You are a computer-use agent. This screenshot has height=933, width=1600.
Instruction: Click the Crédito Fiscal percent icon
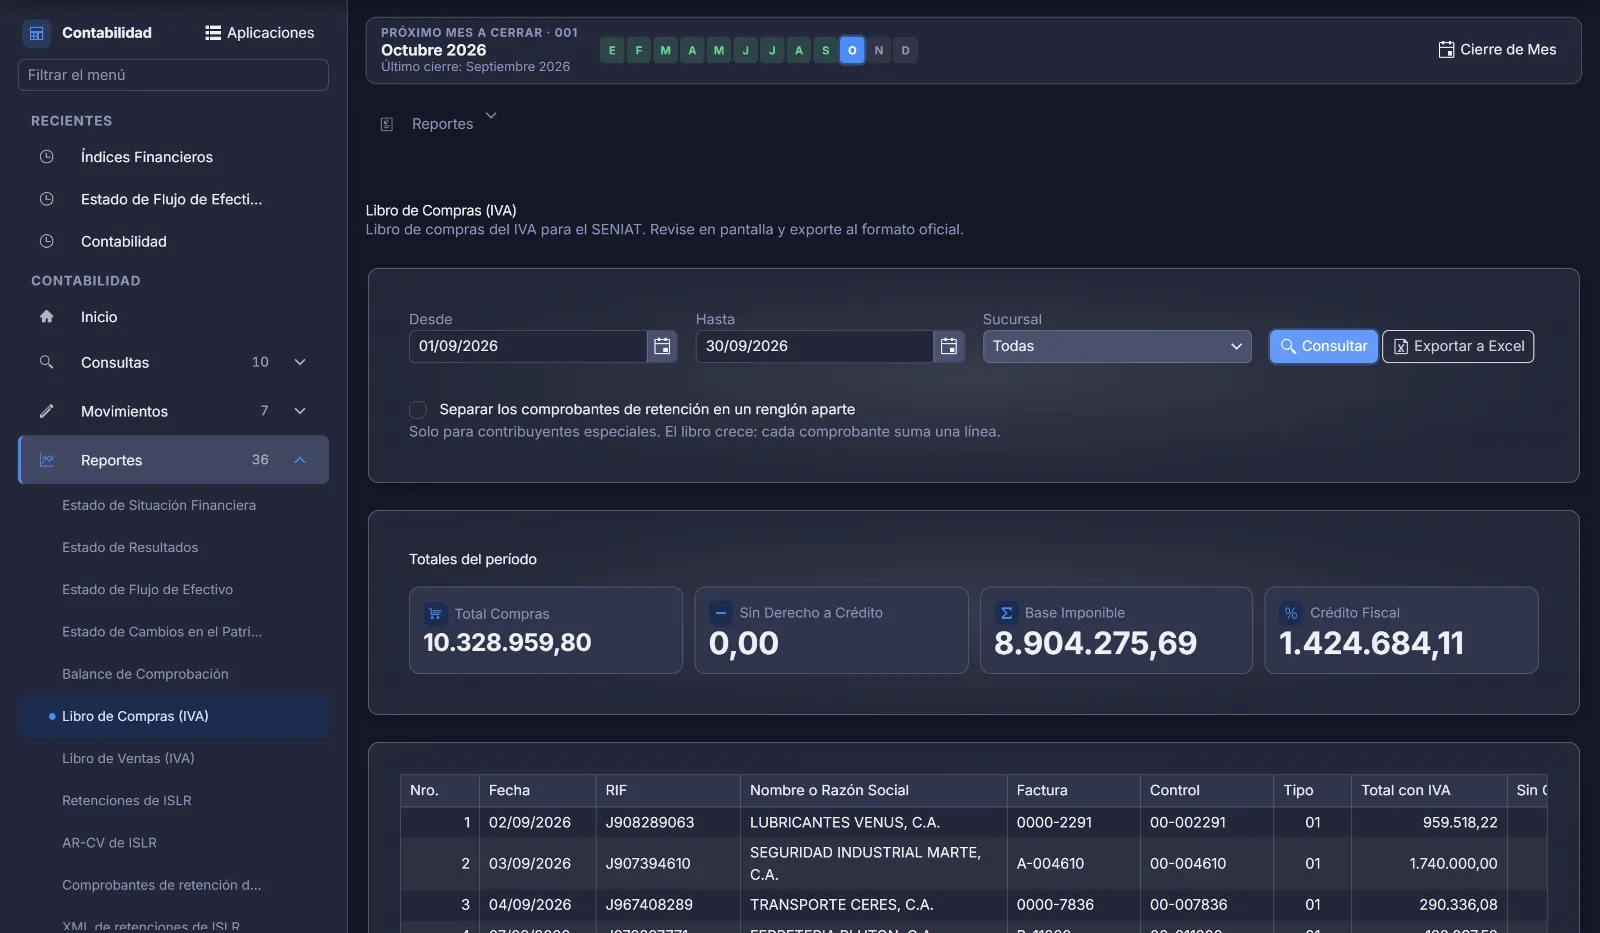coord(1291,613)
